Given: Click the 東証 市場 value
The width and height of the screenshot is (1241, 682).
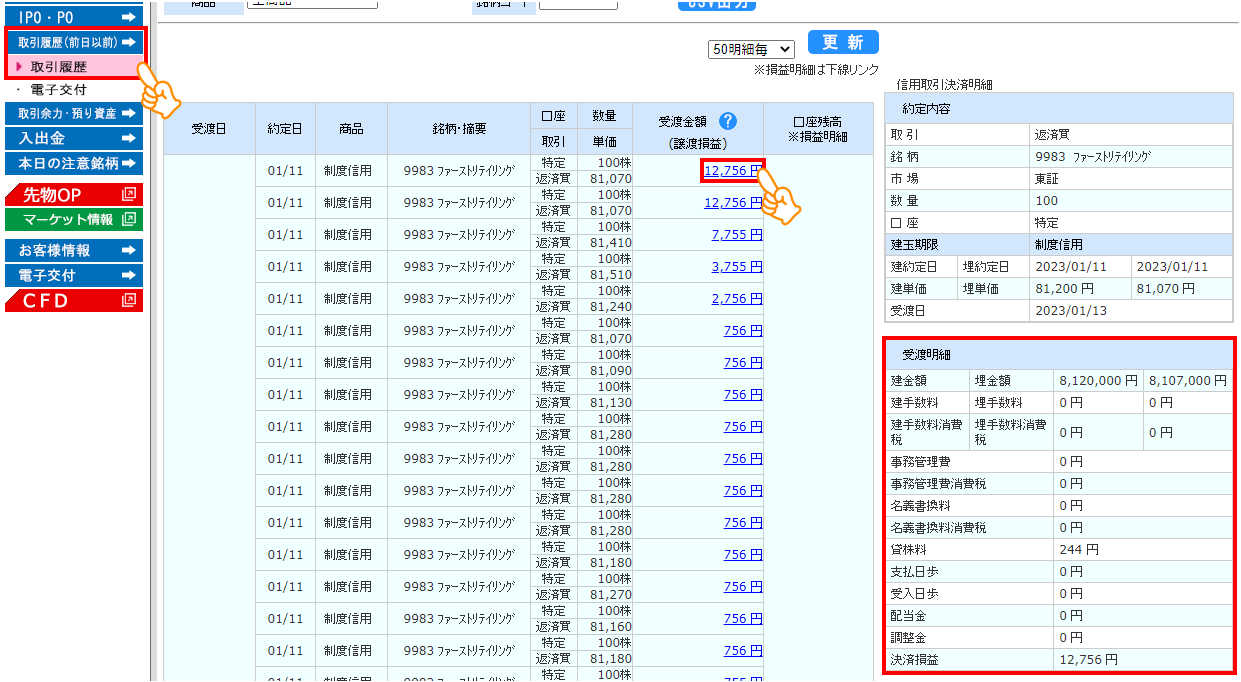Looking at the screenshot, I should 1047,178.
